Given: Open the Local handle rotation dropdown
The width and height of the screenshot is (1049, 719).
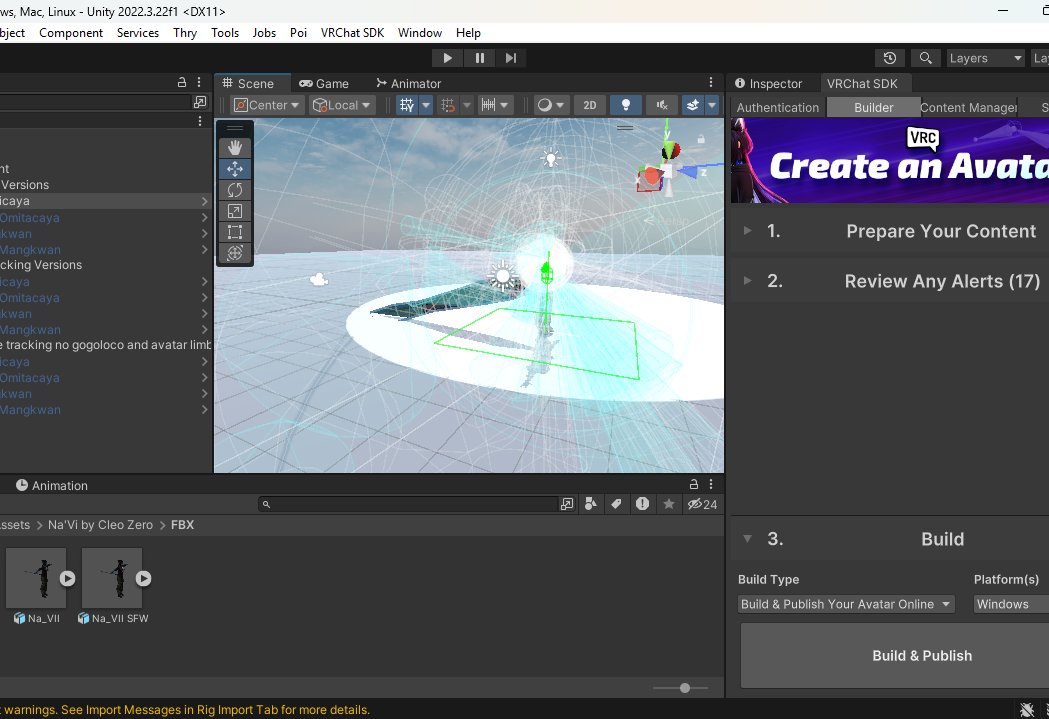Looking at the screenshot, I should [x=341, y=105].
